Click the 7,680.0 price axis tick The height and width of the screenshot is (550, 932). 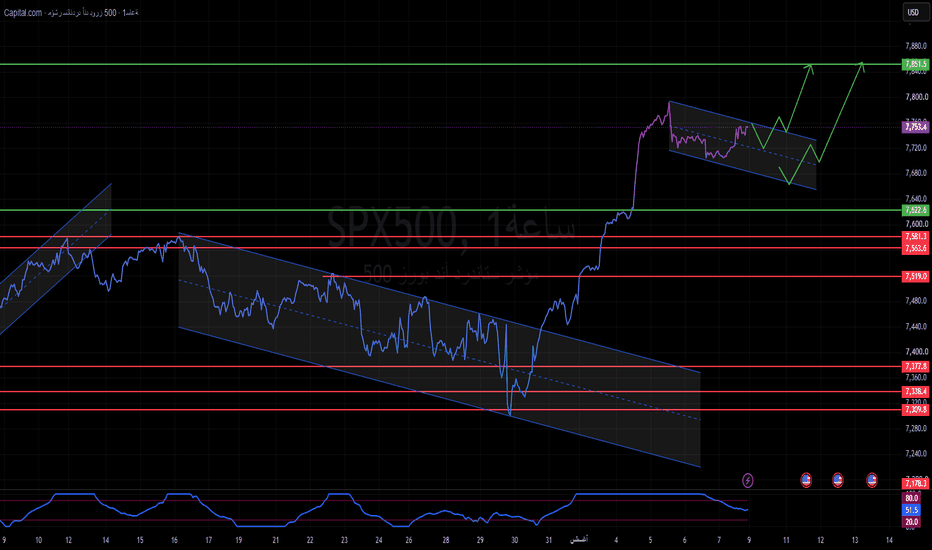[x=916, y=173]
